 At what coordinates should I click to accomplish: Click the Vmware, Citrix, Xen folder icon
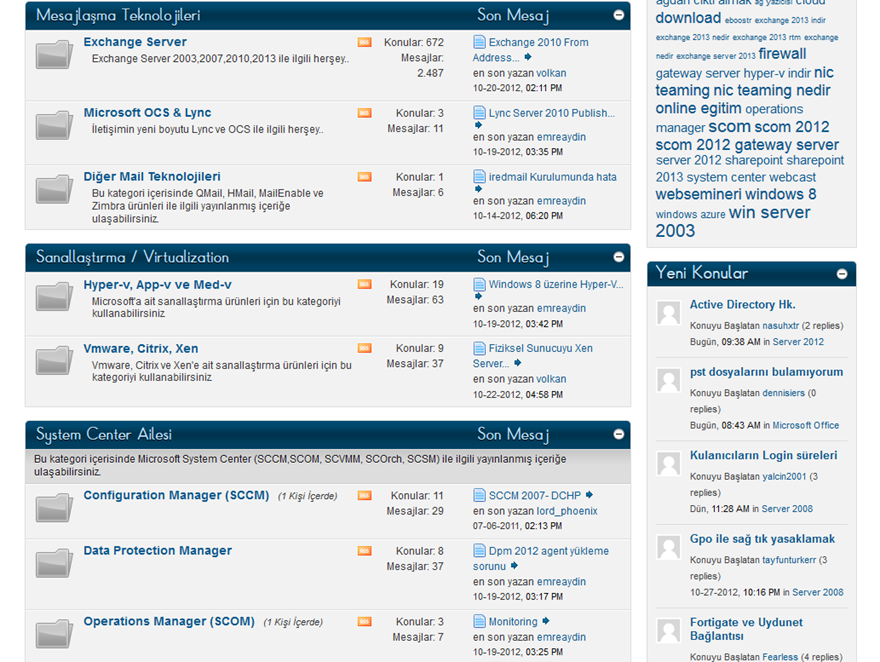point(54,361)
